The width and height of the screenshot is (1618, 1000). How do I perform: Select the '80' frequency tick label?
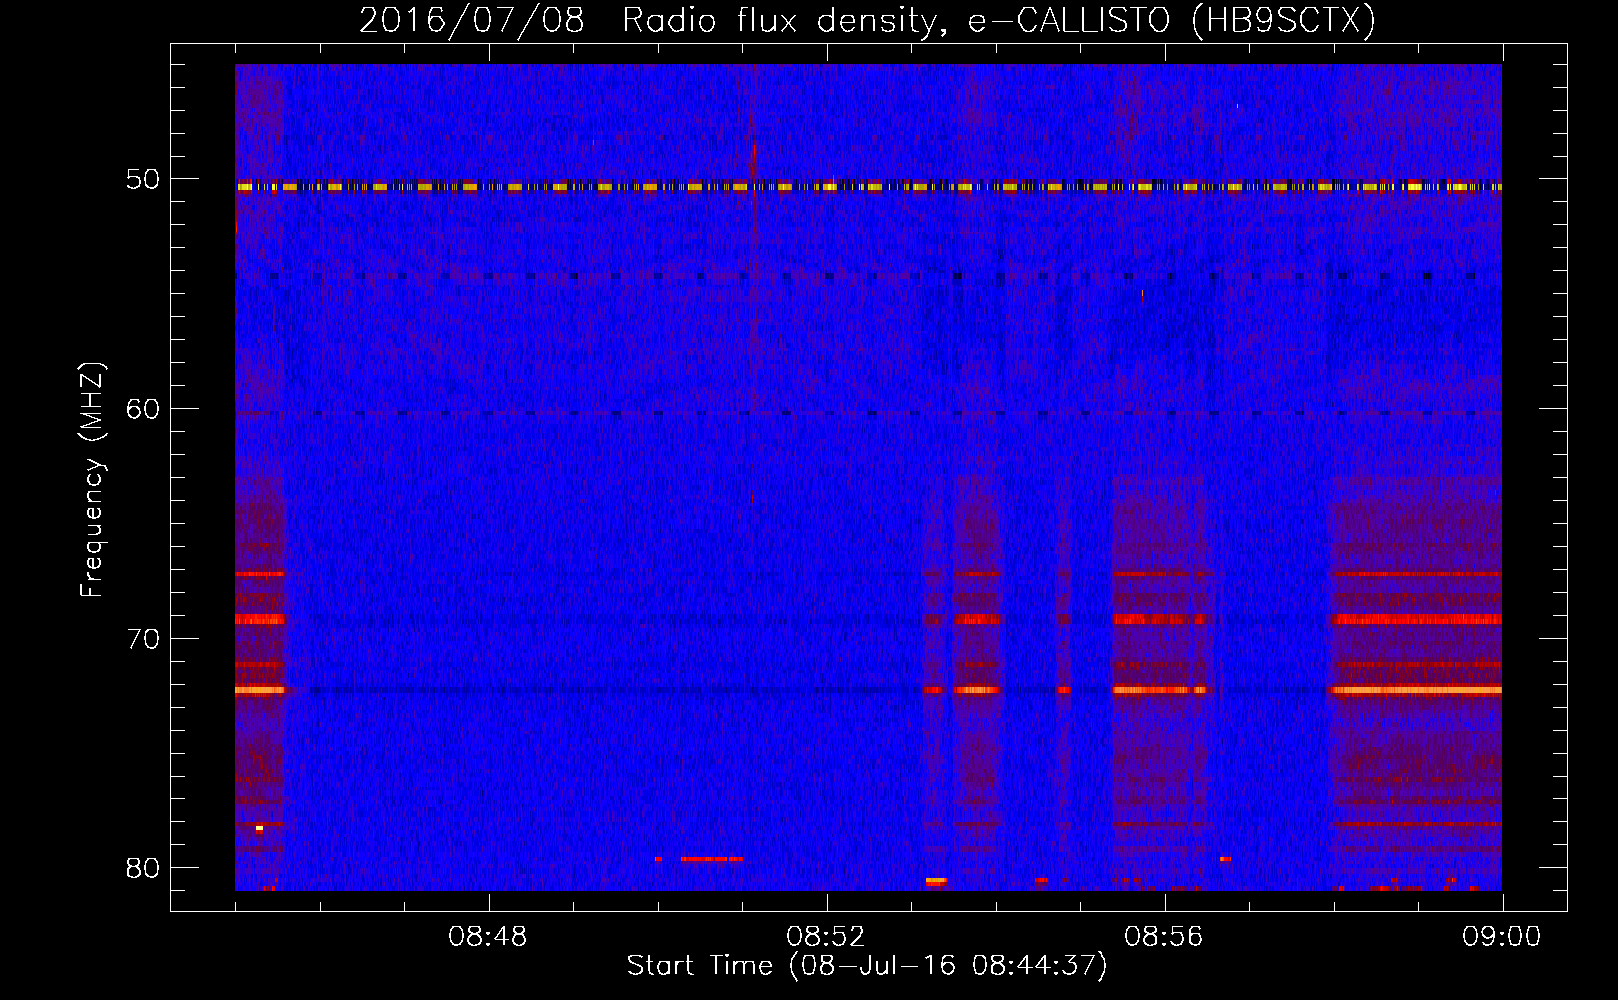point(143,868)
